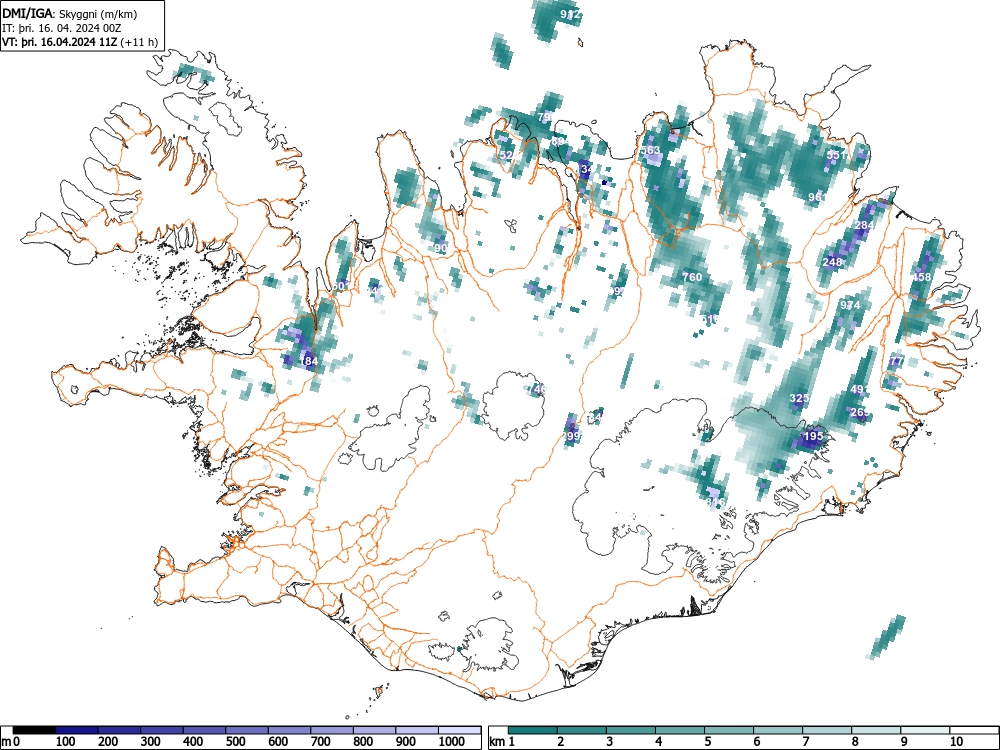Viewport: 1000px width, 750px height.
Task: Click the visibility value 912 at top
Action: coord(570,14)
